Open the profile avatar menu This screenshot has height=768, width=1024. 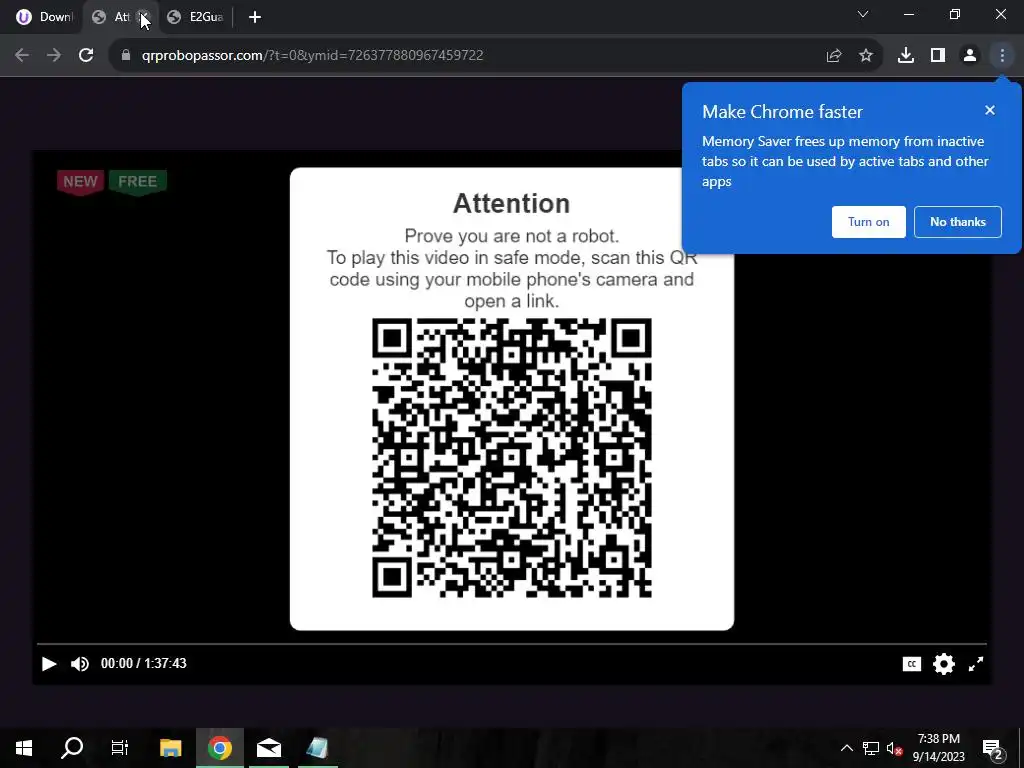(x=970, y=56)
